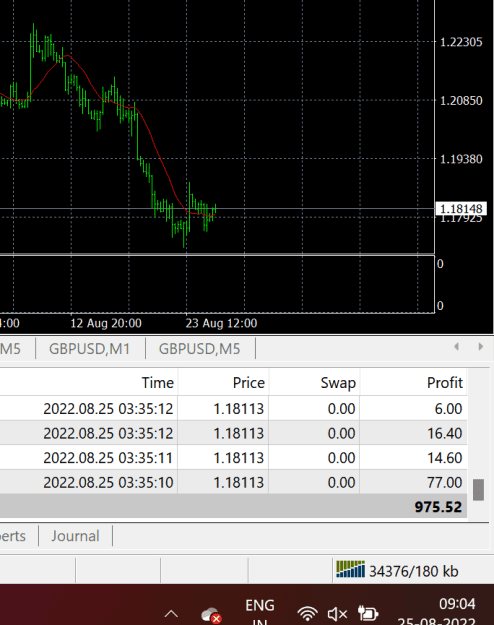Click the 1.22305 price scale label
Image resolution: width=494 pixels, height=625 pixels.
point(461,42)
